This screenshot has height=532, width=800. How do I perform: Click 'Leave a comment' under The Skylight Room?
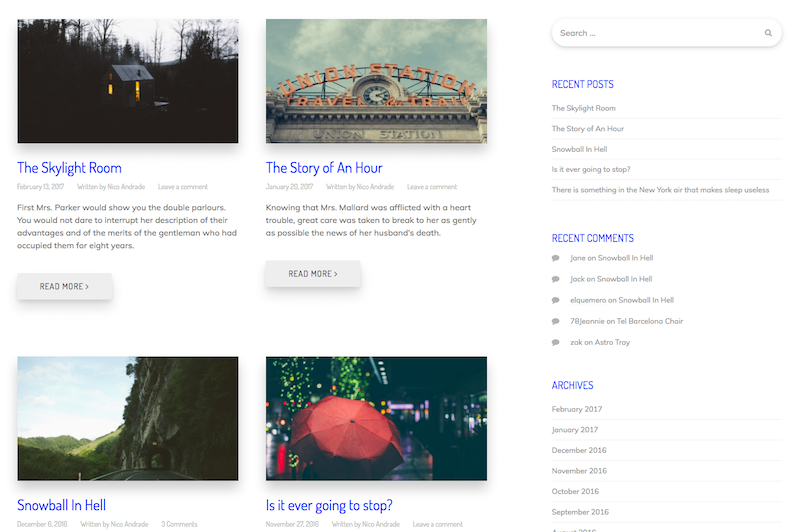(183, 187)
